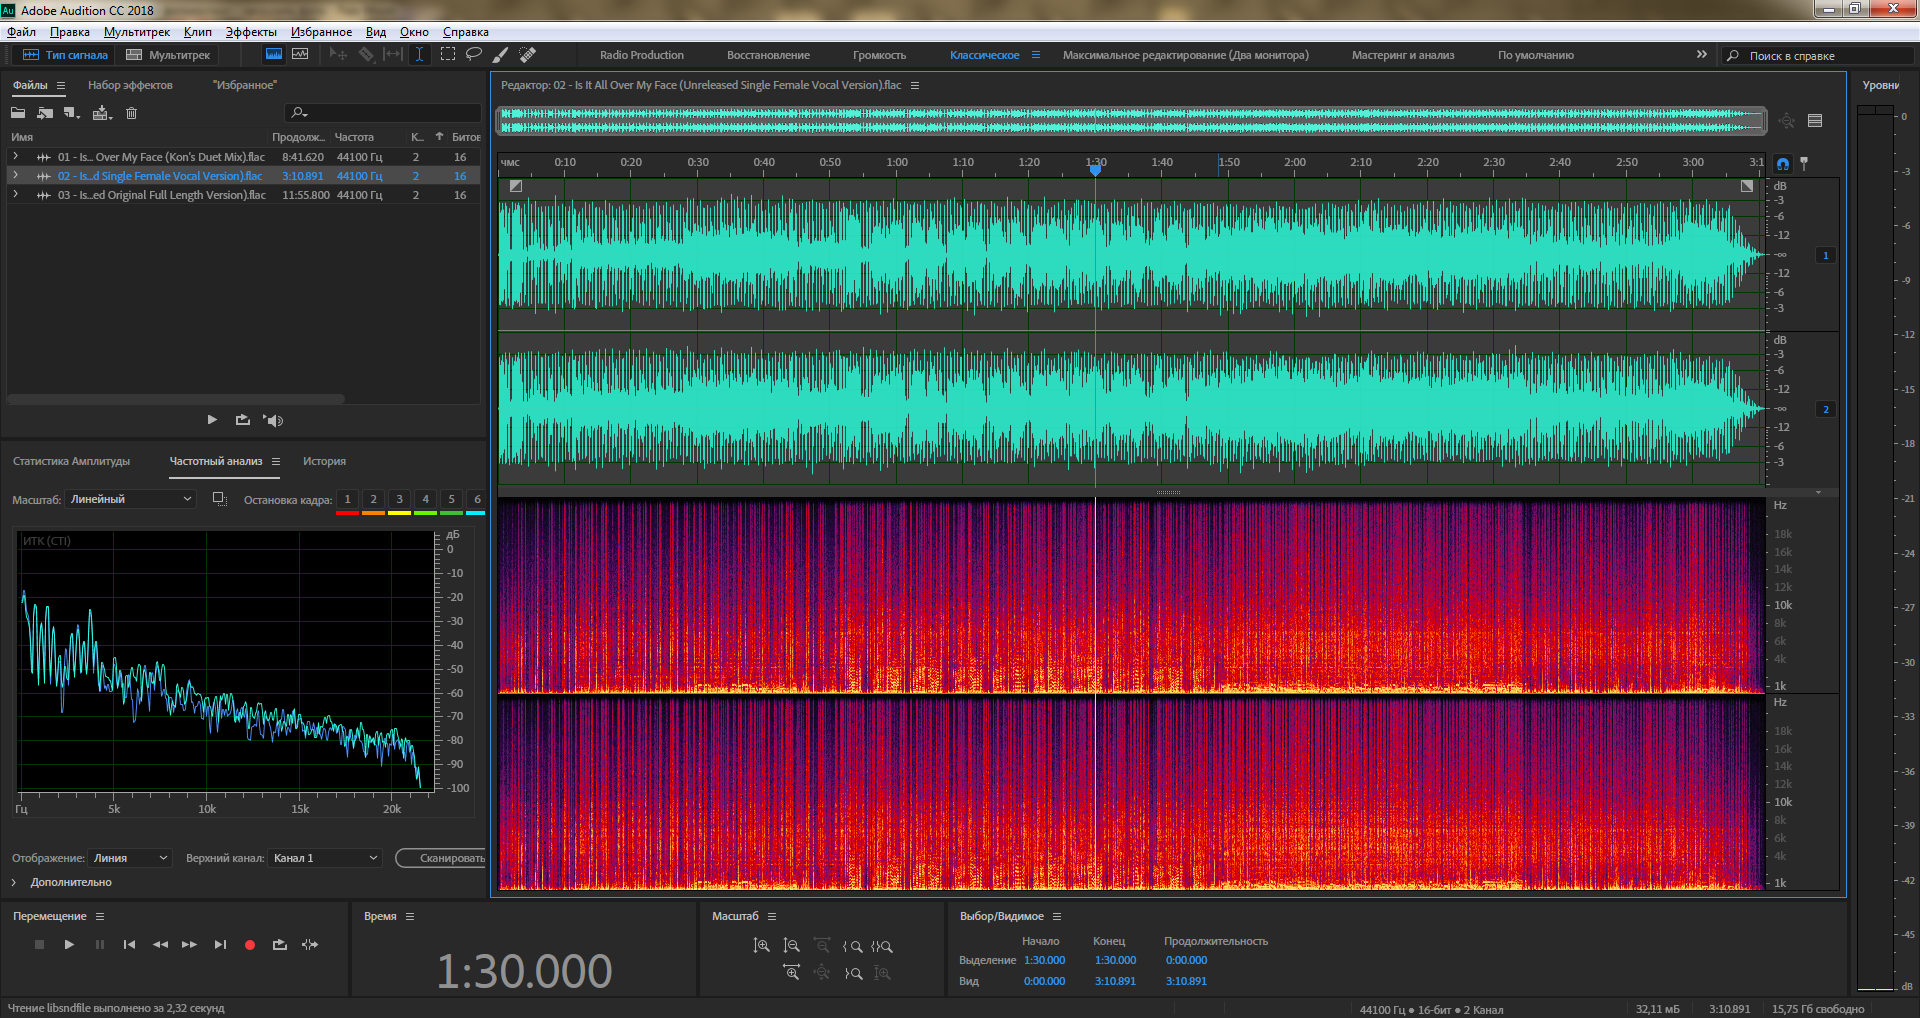The height and width of the screenshot is (1018, 1920).
Task: Select 03 Original Full Length Version.flac
Action: click(x=161, y=195)
